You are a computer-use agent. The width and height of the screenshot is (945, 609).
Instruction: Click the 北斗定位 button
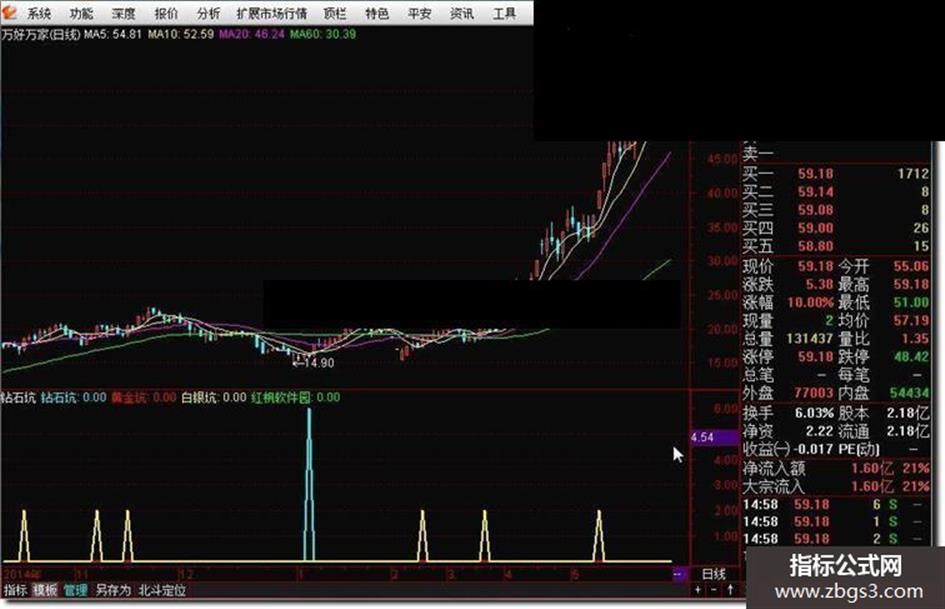pyautogui.click(x=162, y=590)
